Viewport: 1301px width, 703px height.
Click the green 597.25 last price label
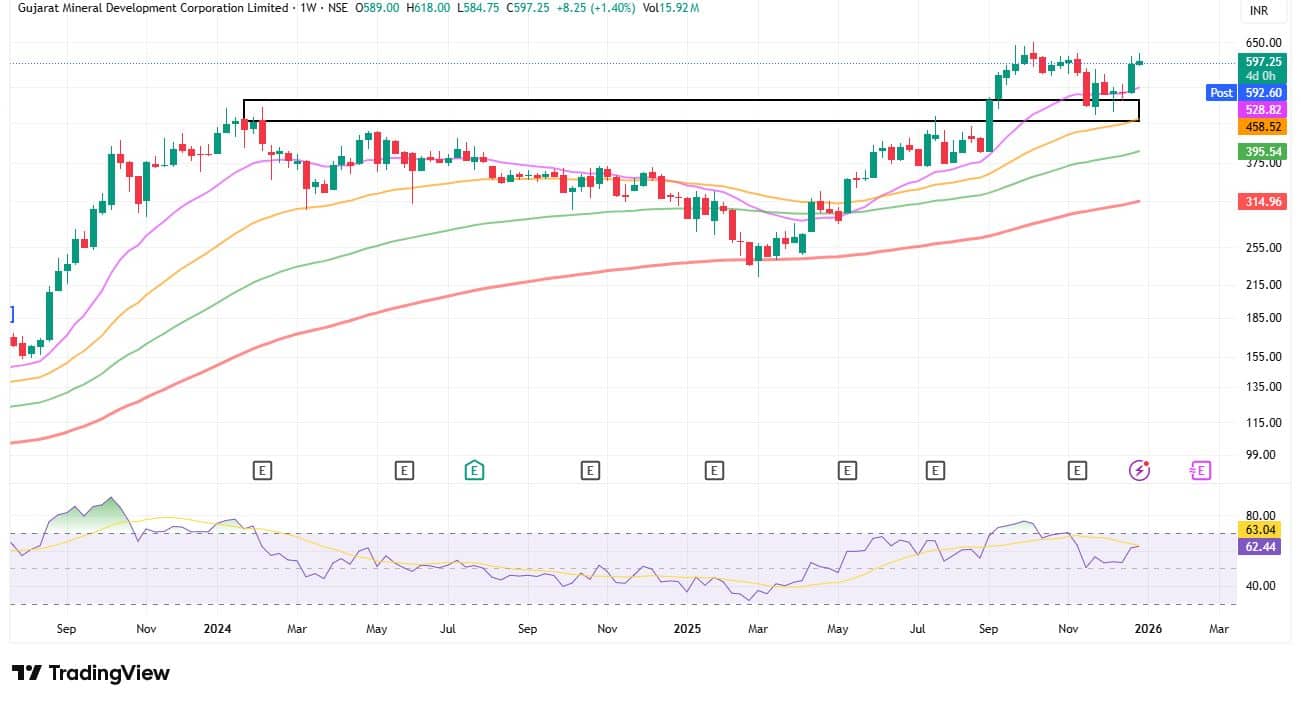click(1262, 61)
